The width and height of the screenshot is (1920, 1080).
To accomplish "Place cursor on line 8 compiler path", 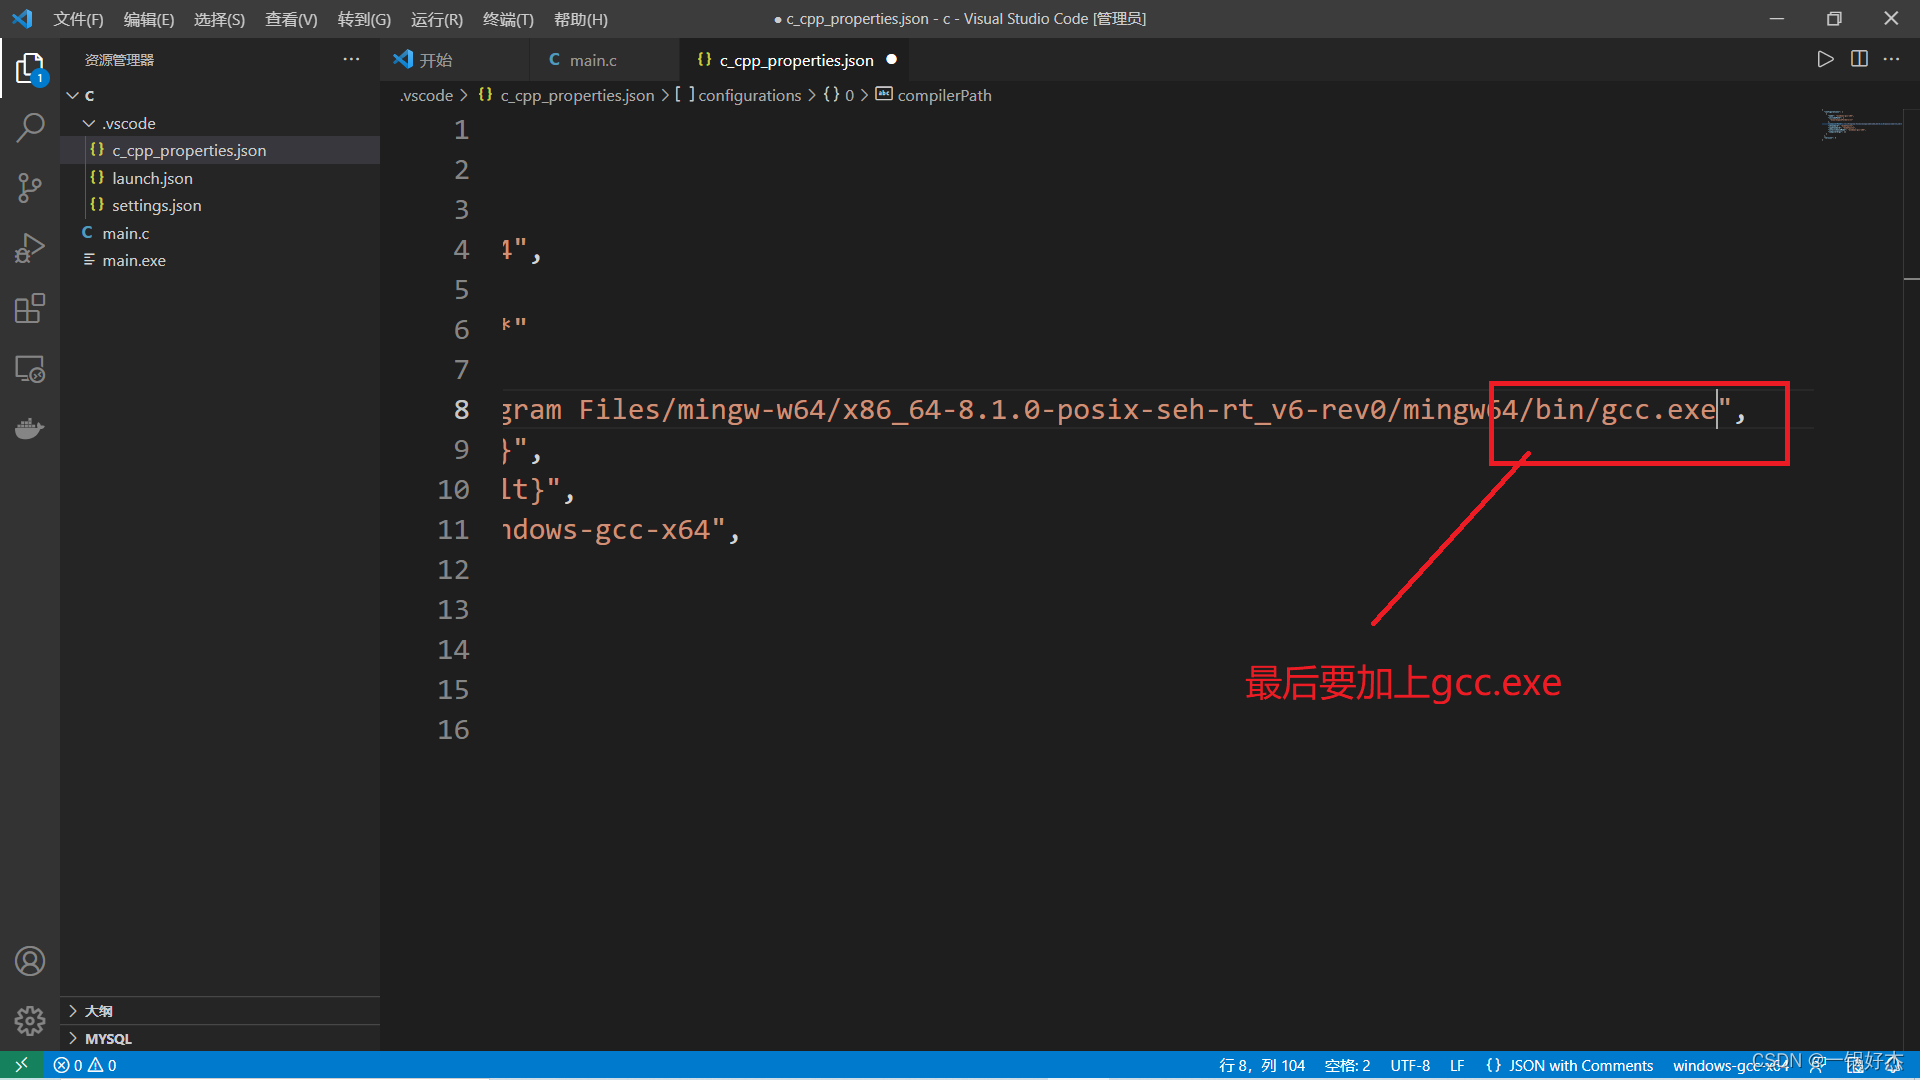I will click(1126, 409).
